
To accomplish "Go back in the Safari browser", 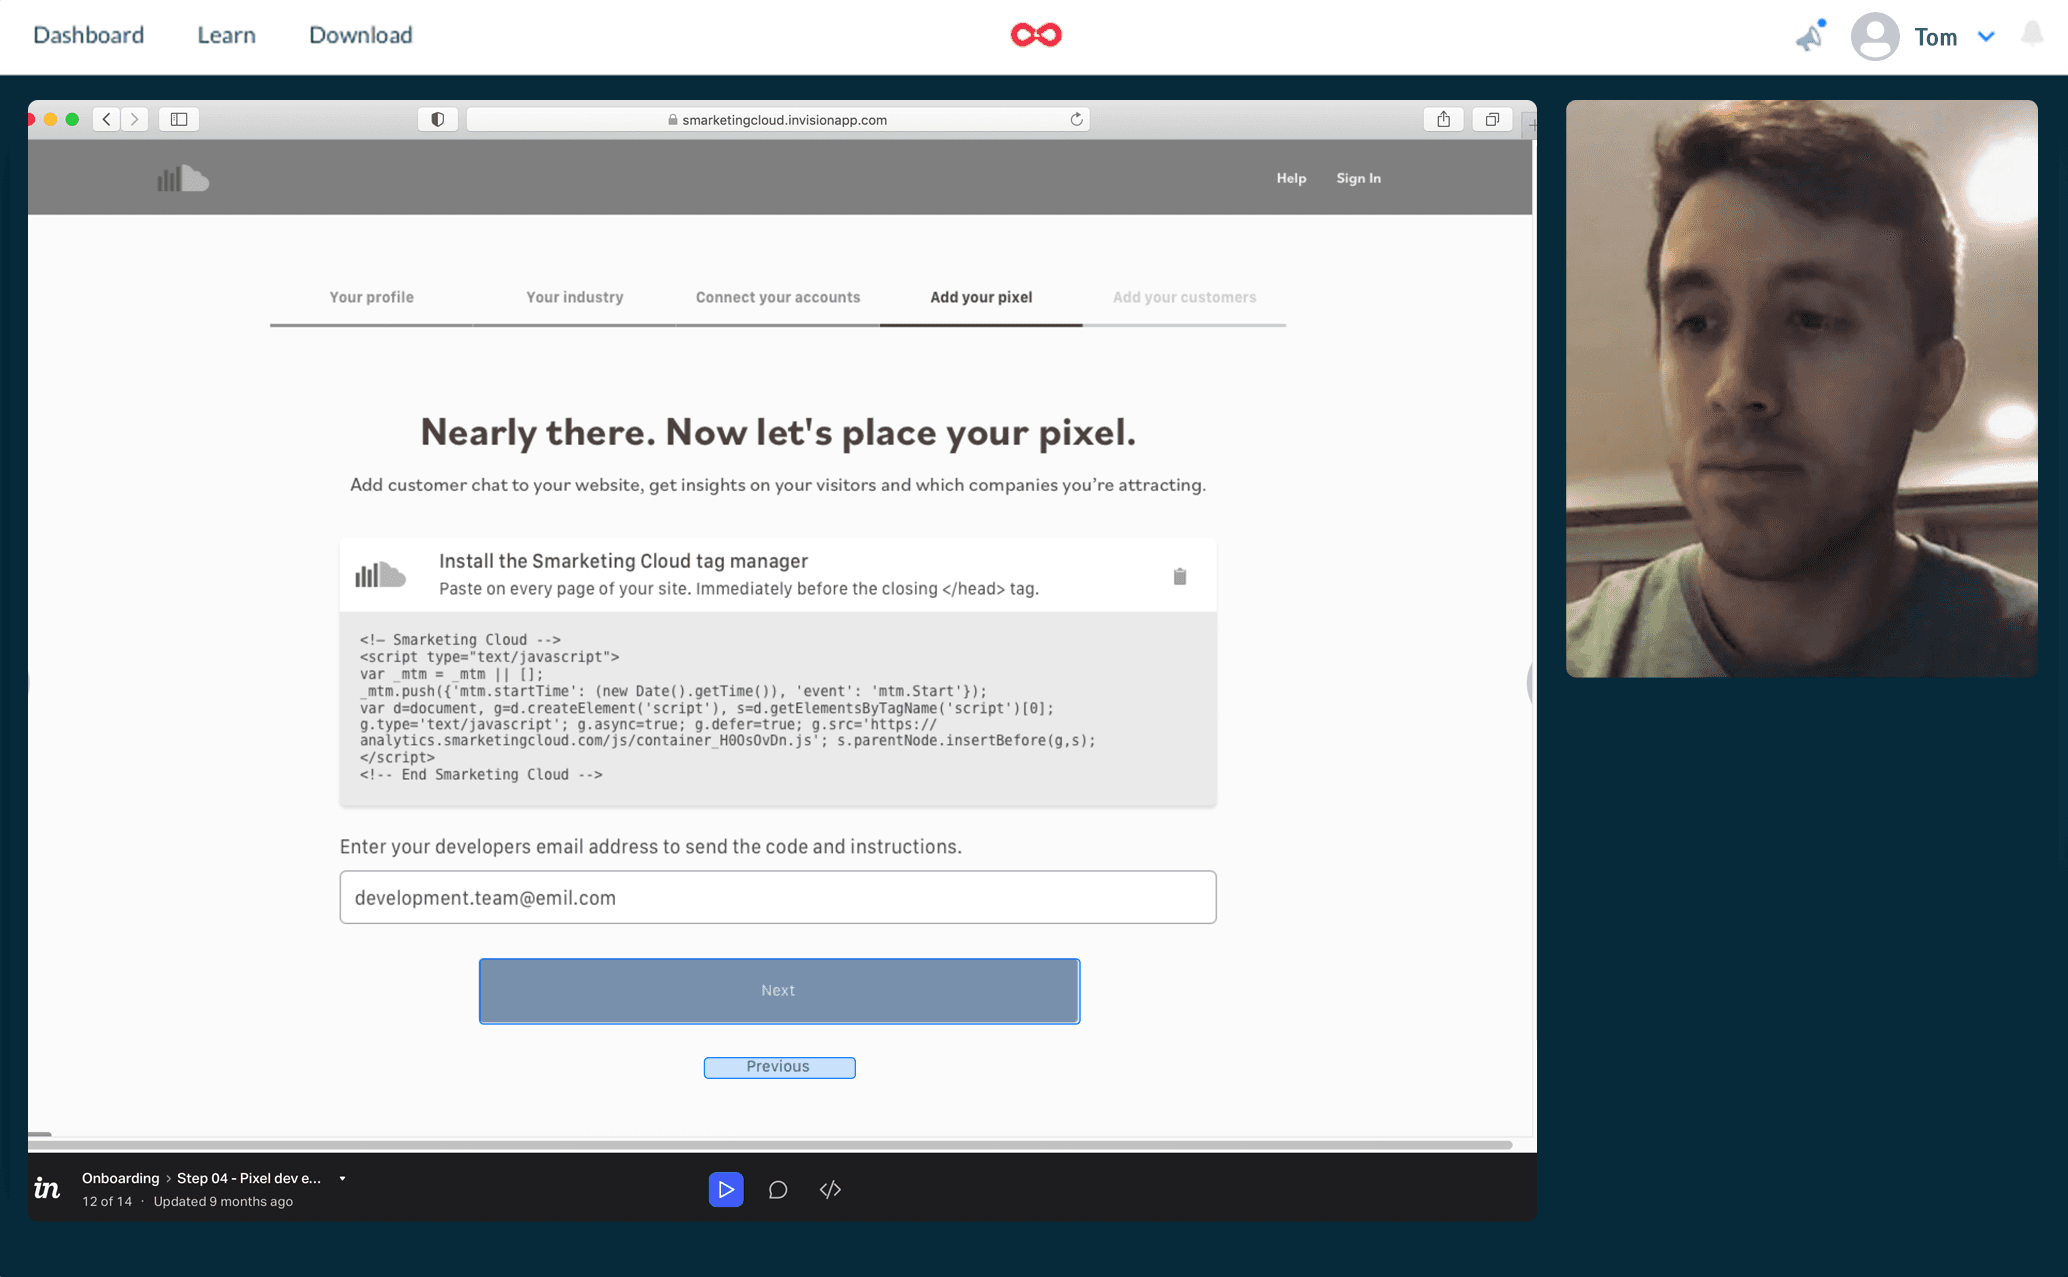I will pyautogui.click(x=107, y=119).
